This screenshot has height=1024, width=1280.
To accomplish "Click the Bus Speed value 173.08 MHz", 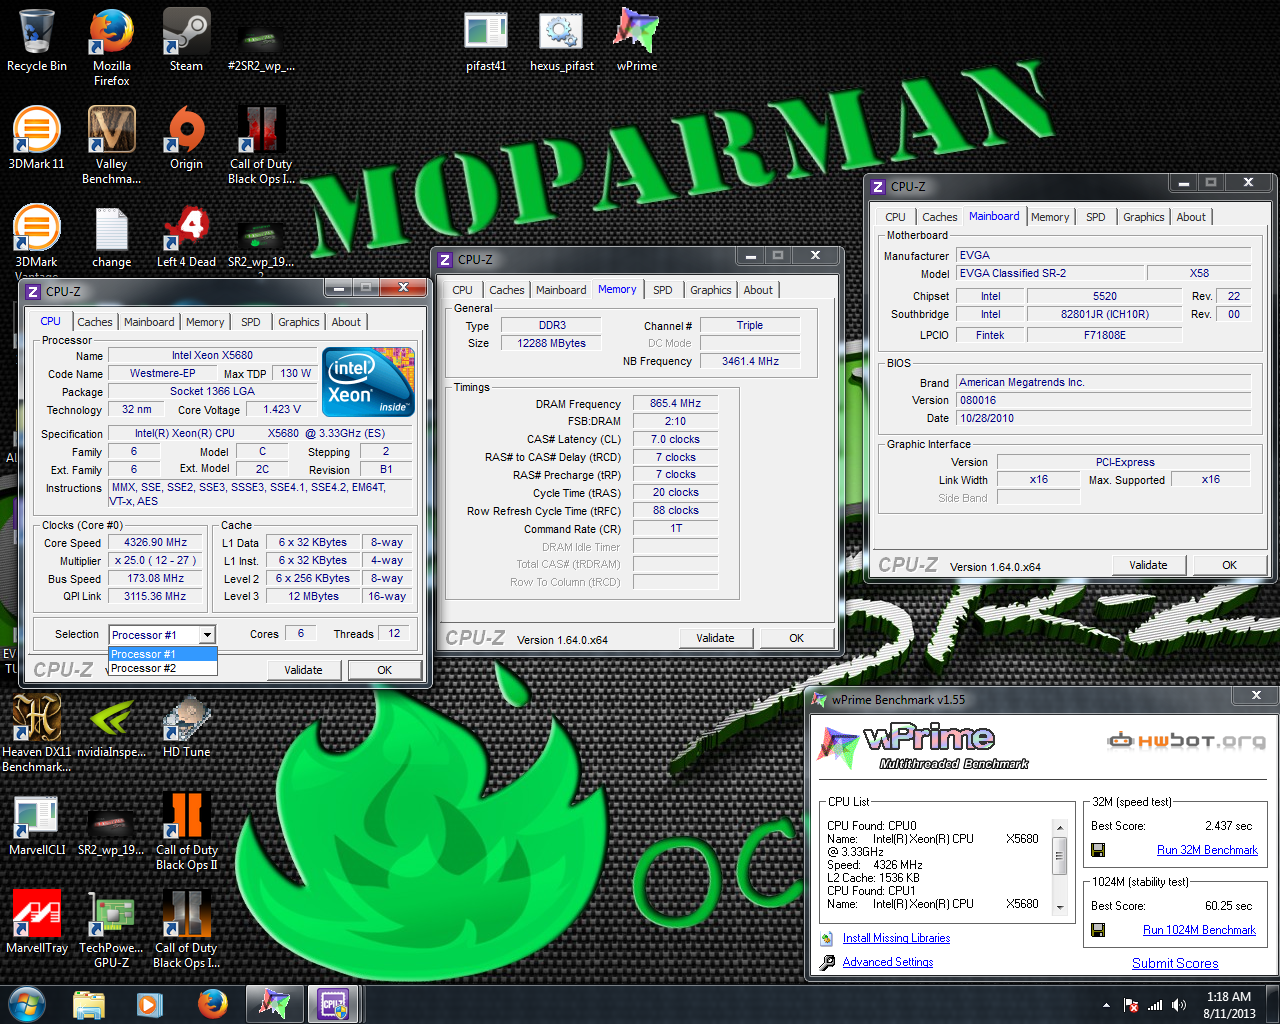I will [x=156, y=578].
